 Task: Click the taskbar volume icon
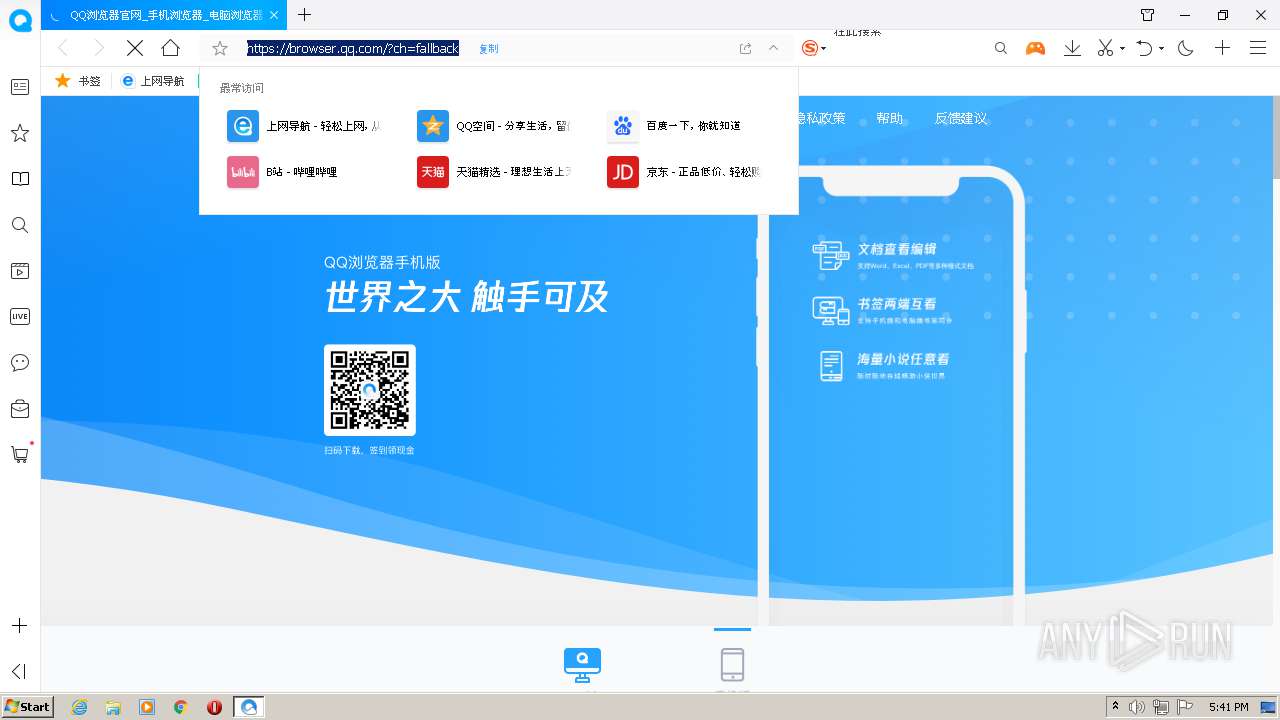(x=1136, y=707)
